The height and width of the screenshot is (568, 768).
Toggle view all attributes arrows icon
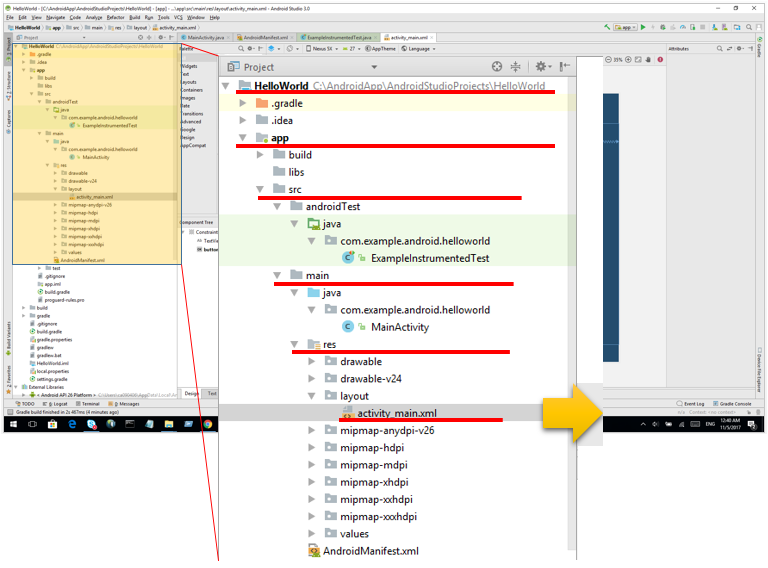coord(729,48)
